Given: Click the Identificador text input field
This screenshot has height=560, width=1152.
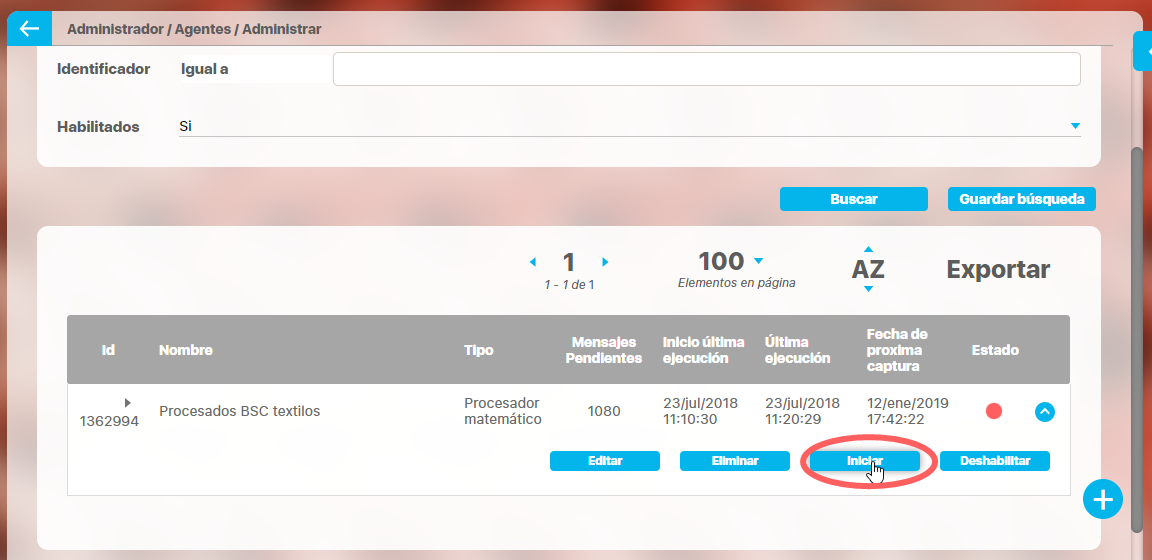Looking at the screenshot, I should 706,70.
